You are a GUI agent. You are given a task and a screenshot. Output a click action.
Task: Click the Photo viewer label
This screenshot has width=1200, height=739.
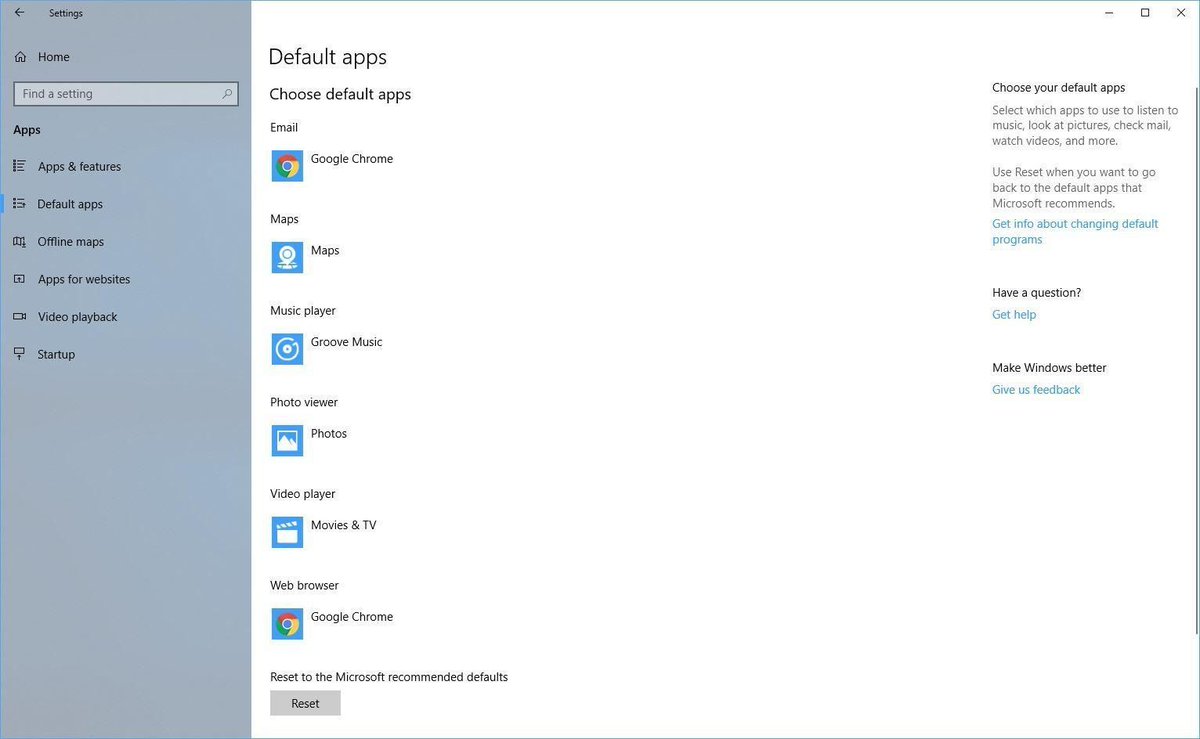pos(304,403)
